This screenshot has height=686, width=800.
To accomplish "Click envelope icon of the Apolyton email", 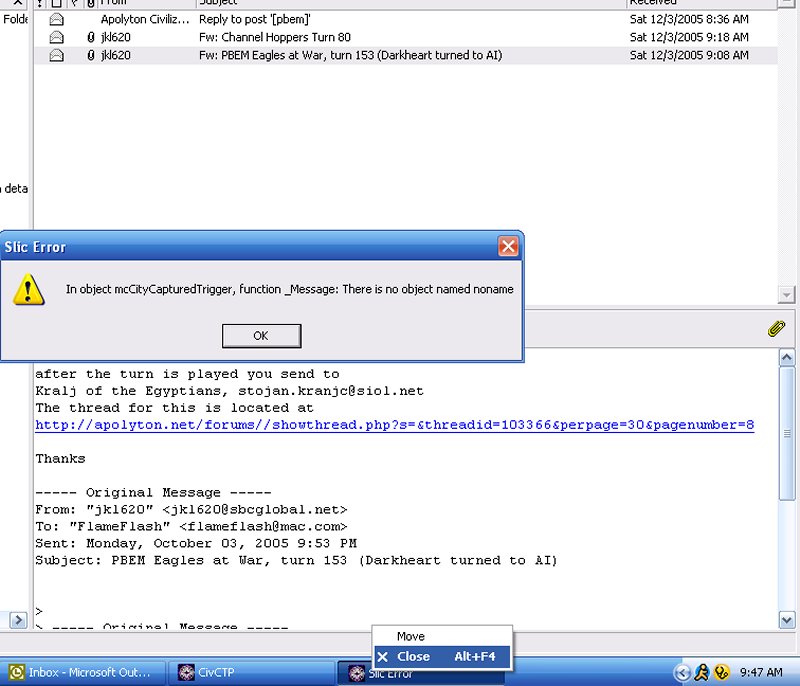I will pos(57,19).
